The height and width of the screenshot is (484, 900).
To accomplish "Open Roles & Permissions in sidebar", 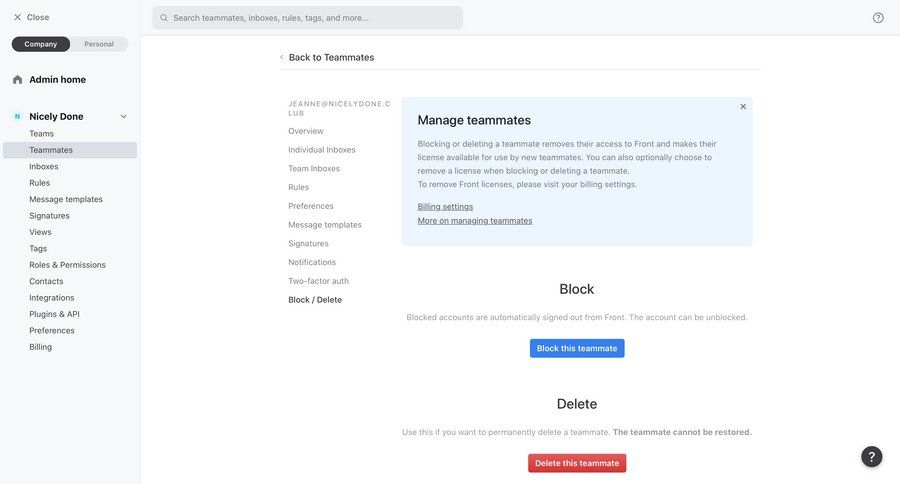I will [x=67, y=265].
